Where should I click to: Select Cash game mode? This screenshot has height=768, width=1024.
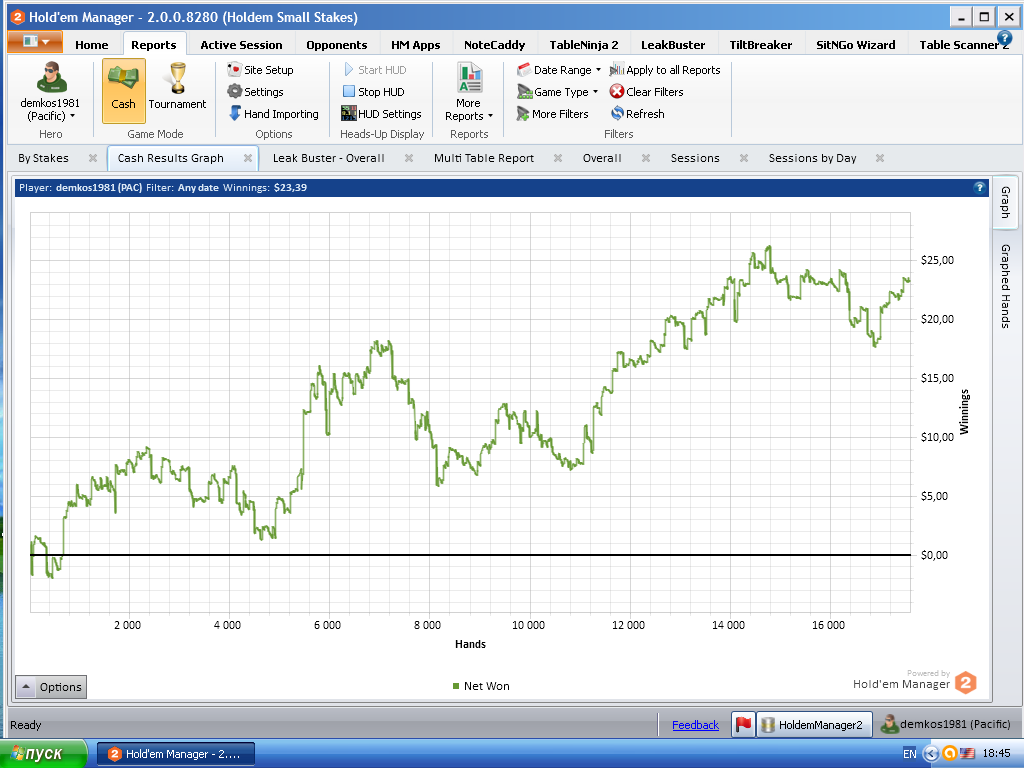123,90
